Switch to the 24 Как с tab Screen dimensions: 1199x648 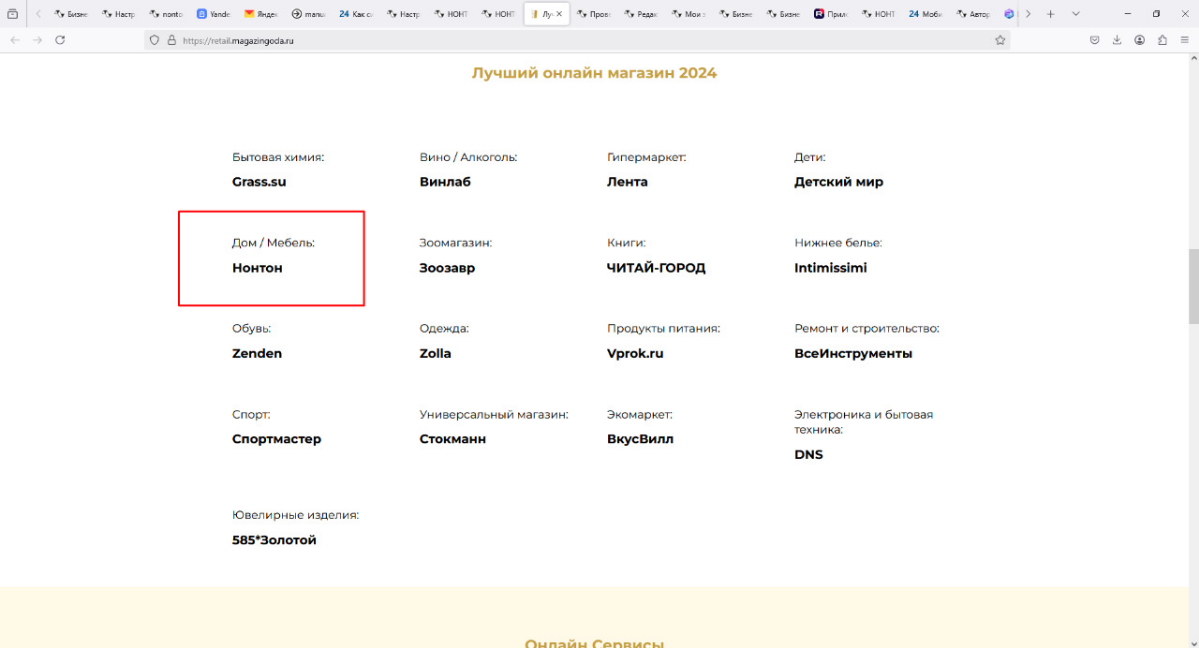(356, 14)
